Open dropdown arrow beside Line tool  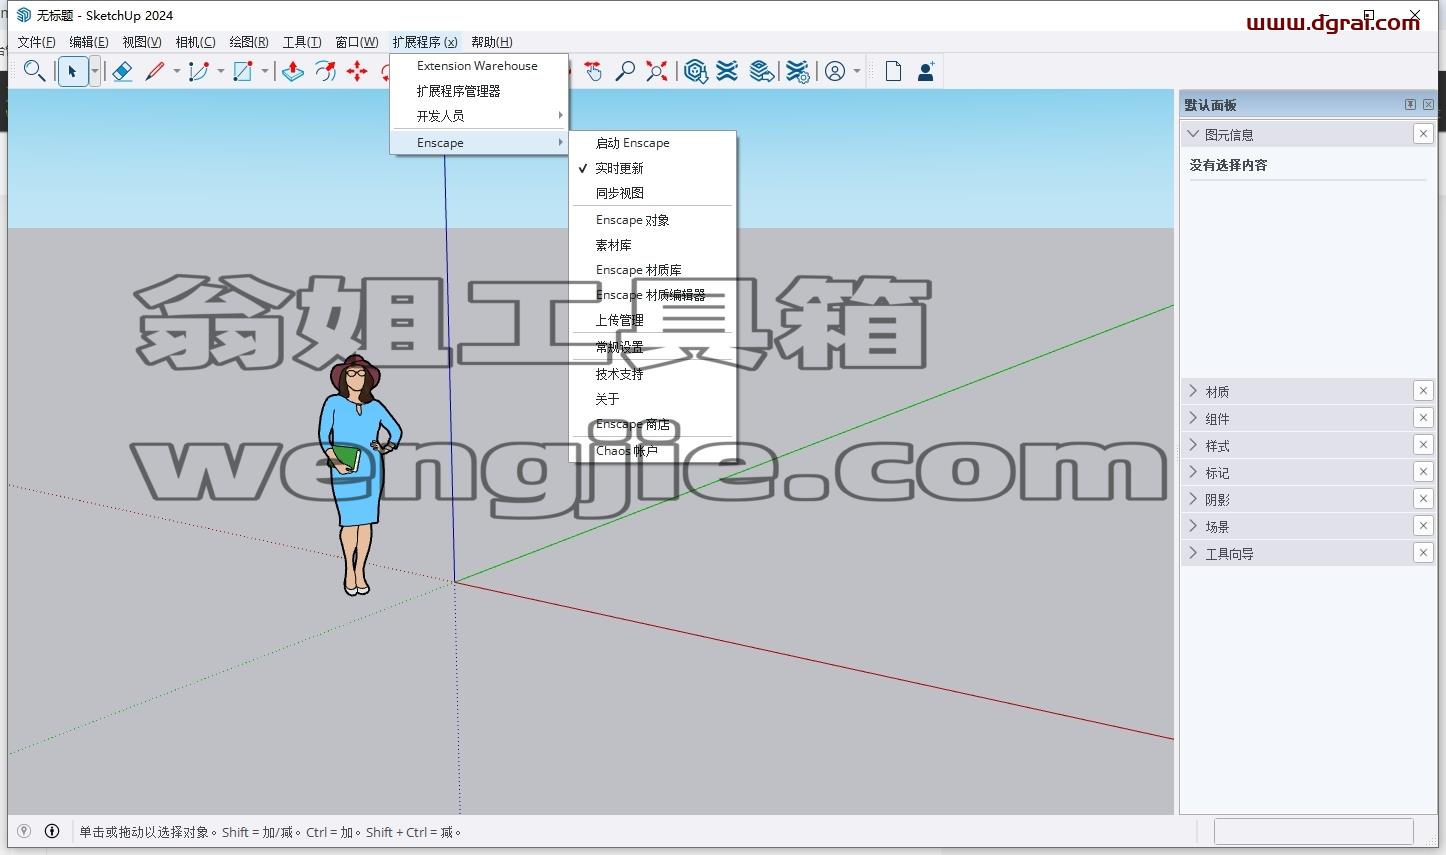176,71
